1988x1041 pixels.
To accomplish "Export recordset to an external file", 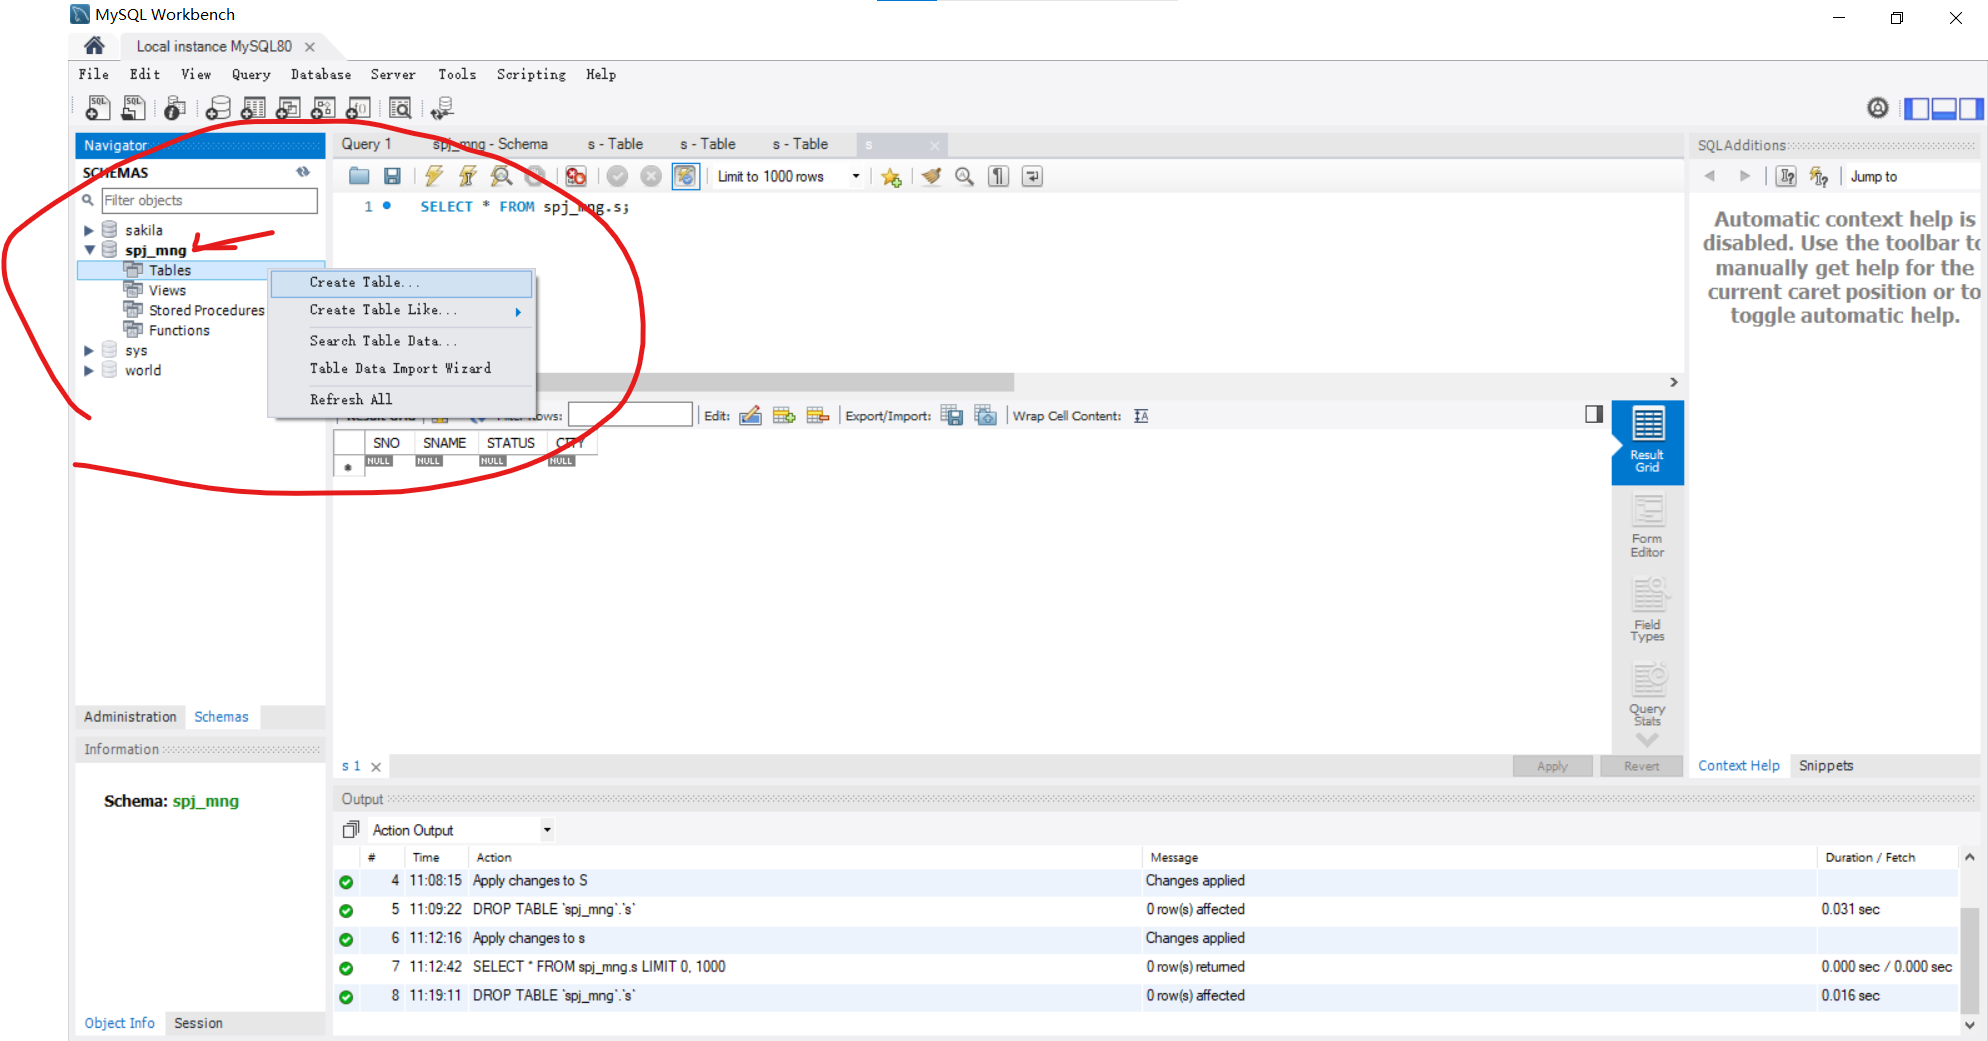I will click(952, 416).
